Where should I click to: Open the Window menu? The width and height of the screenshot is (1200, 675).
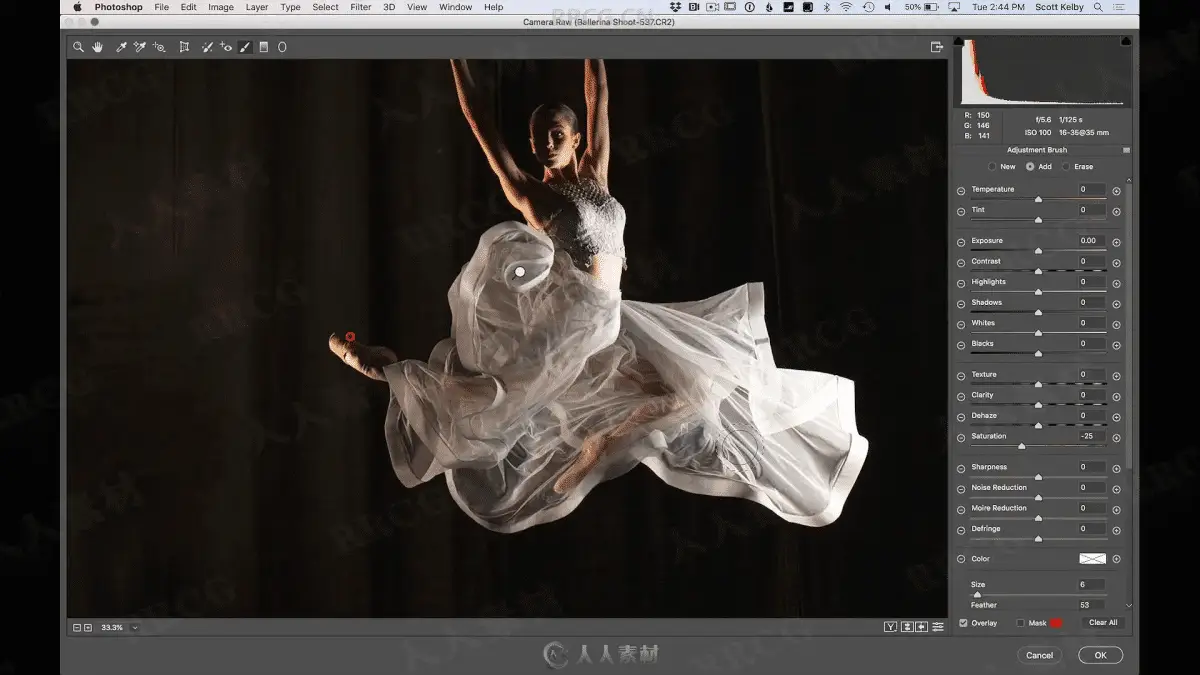456,7
